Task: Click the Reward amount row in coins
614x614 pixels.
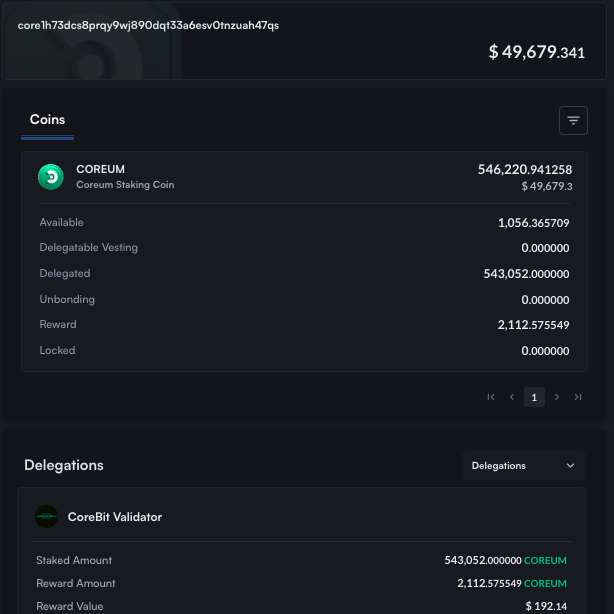Action: 304,325
